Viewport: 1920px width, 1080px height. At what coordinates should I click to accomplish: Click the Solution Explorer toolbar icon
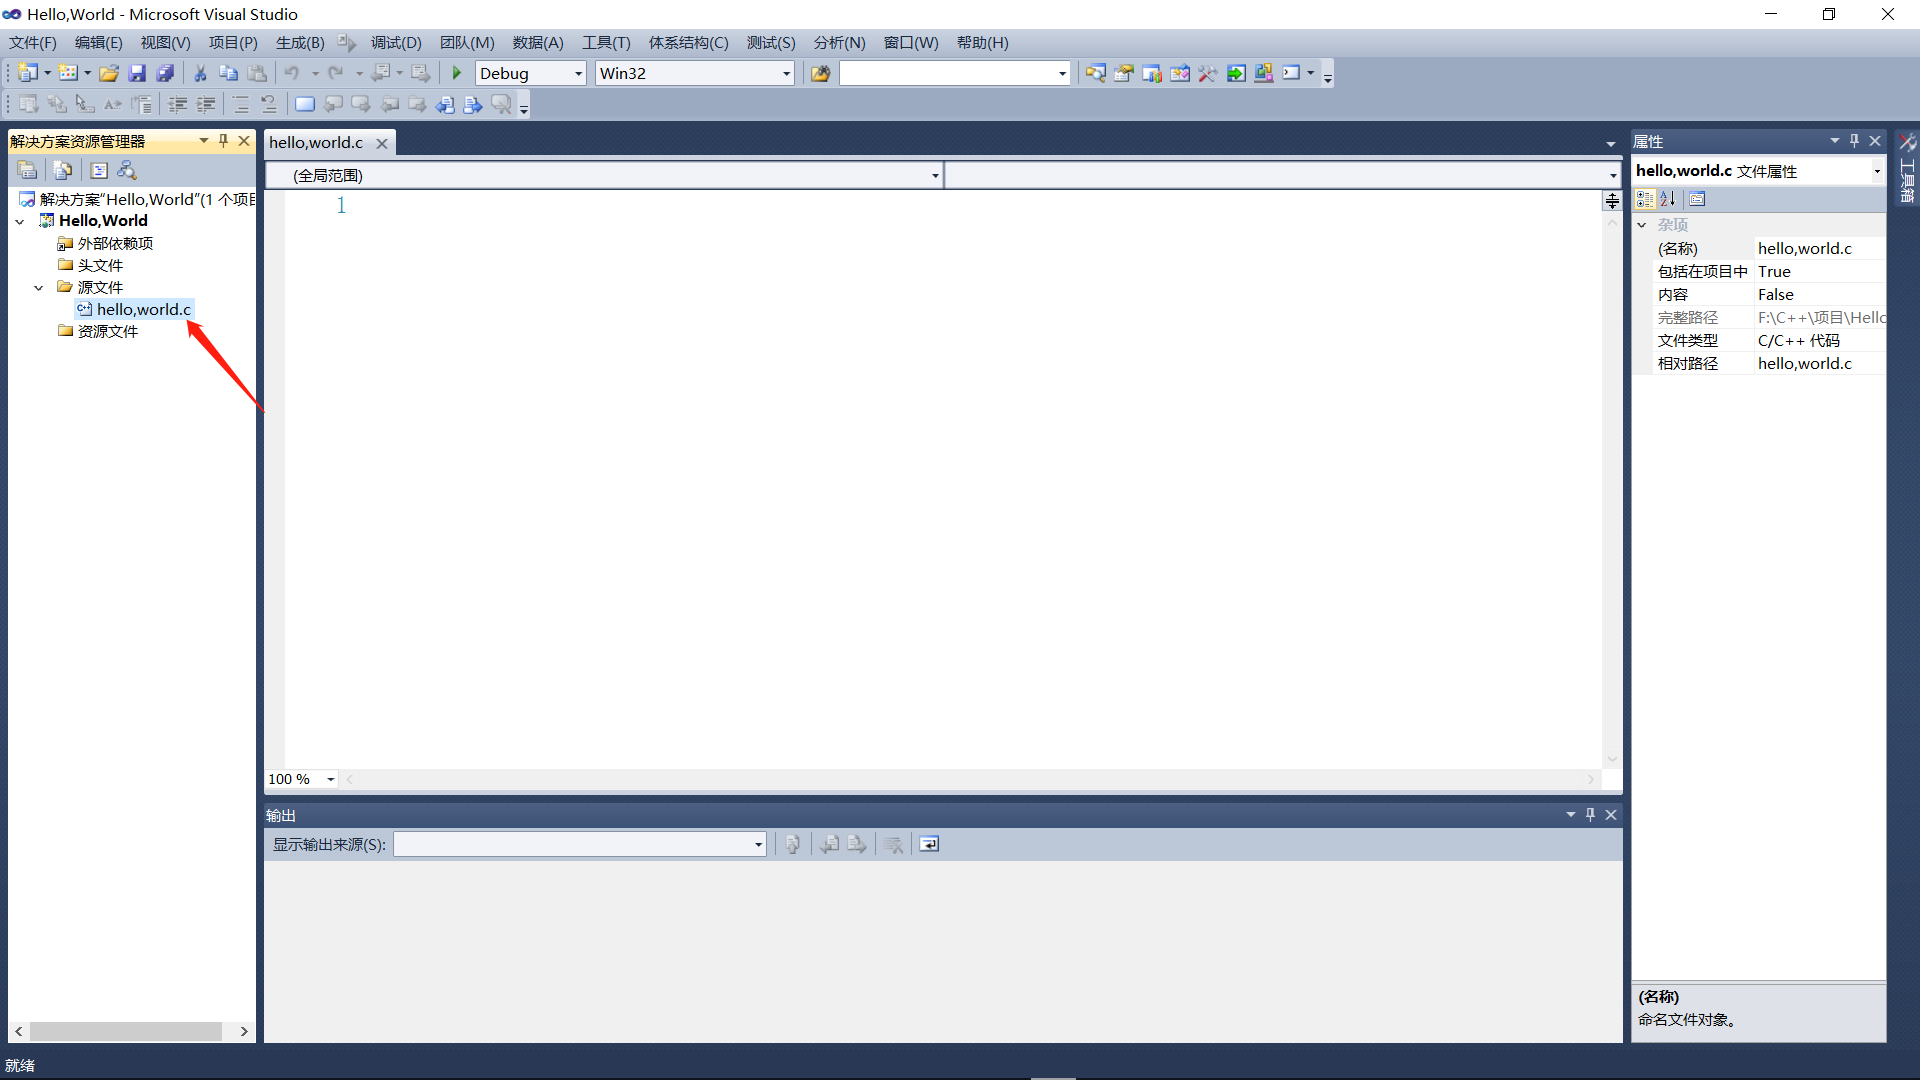coord(1096,73)
